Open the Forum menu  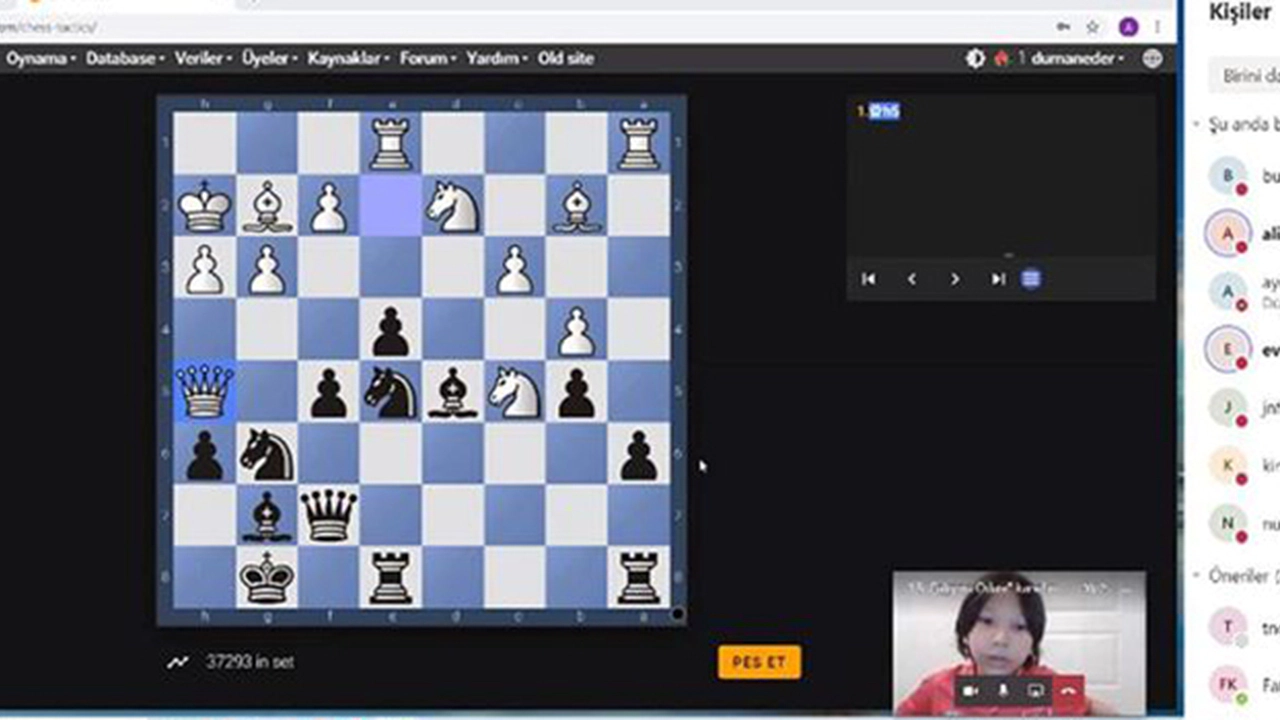[x=428, y=58]
